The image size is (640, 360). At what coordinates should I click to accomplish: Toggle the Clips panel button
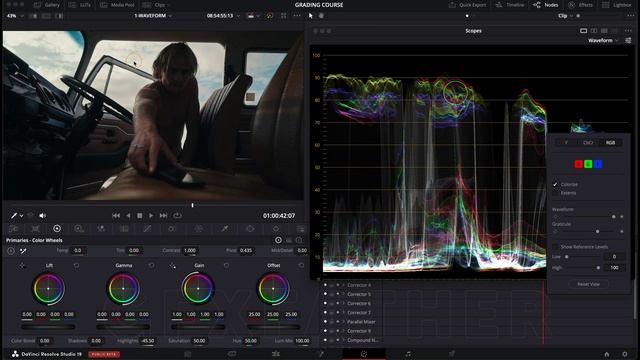click(x=154, y=5)
